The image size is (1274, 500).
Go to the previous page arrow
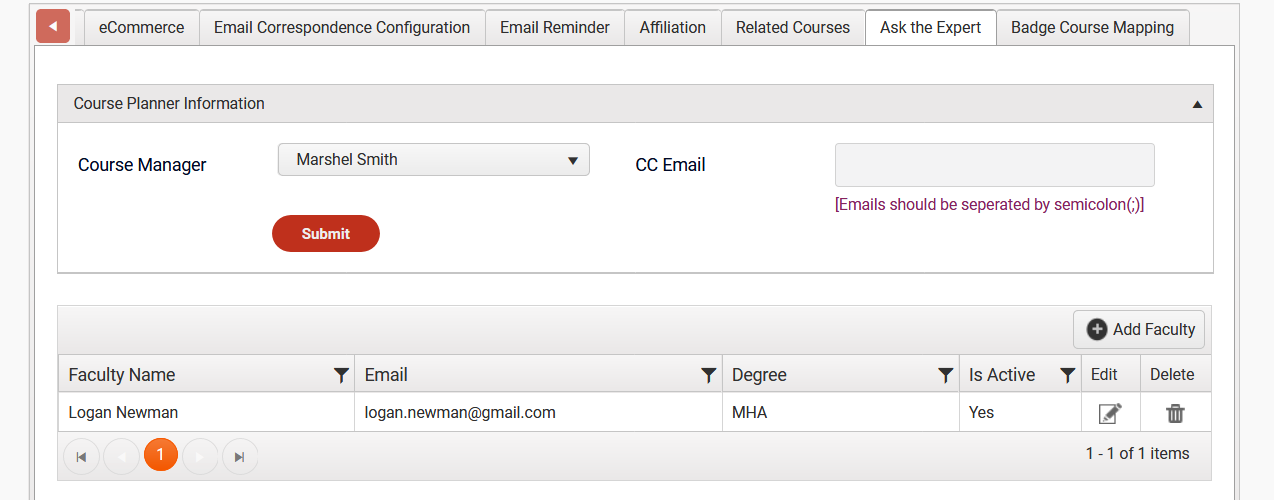tap(121, 456)
